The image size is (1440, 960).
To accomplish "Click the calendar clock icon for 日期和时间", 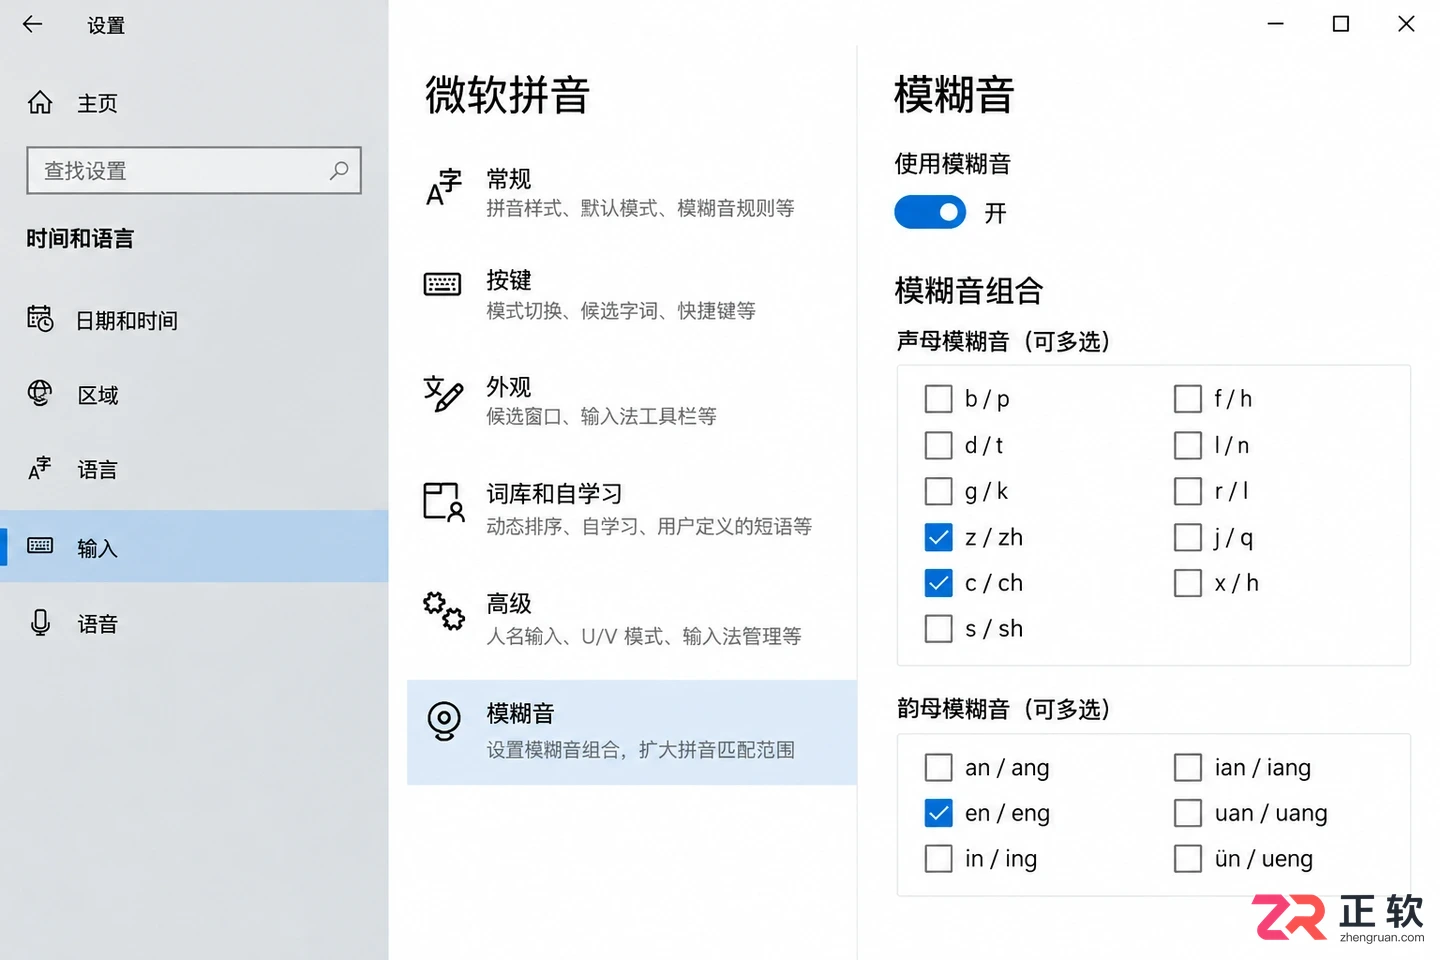I will pyautogui.click(x=40, y=319).
